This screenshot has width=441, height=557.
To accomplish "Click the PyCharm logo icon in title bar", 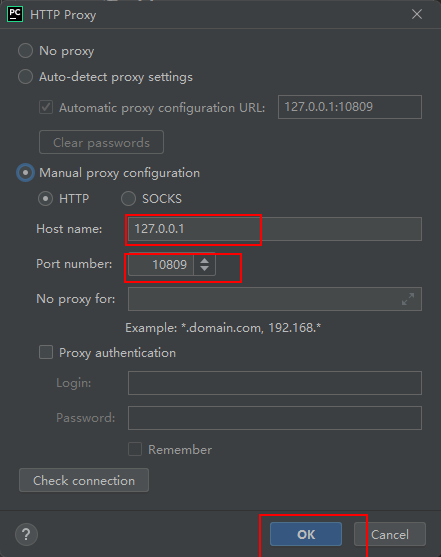I will tap(15, 15).
